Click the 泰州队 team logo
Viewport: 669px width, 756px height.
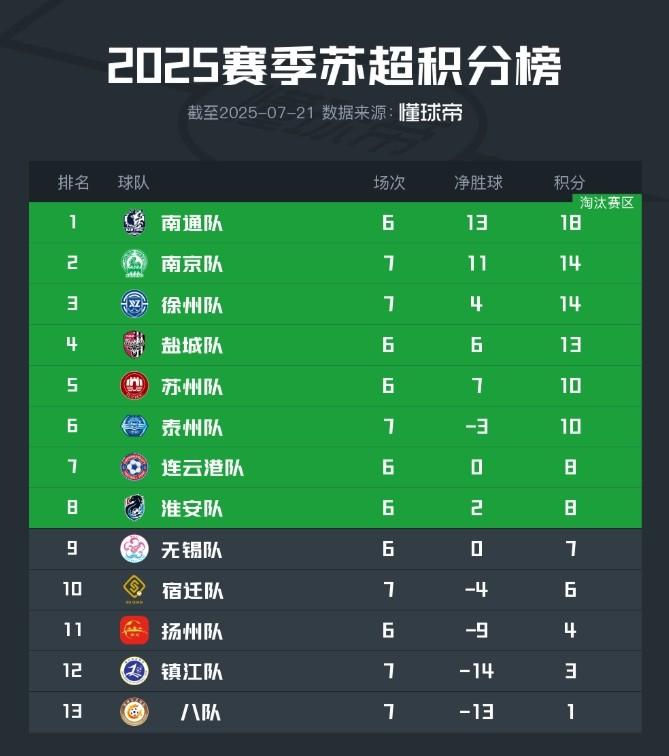134,427
